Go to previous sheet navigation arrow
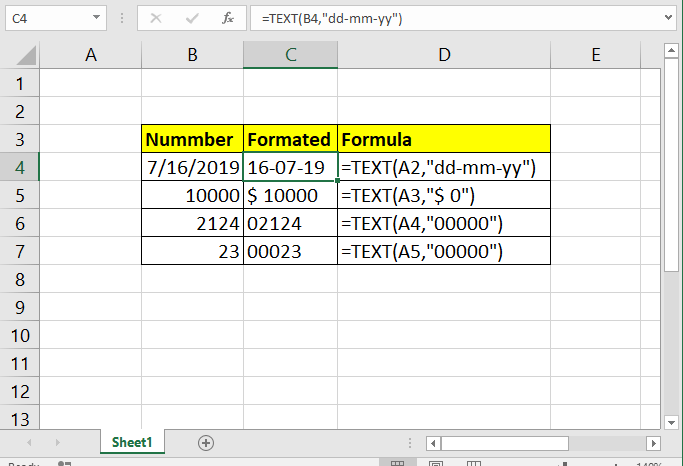This screenshot has width=683, height=466. pos(29,443)
